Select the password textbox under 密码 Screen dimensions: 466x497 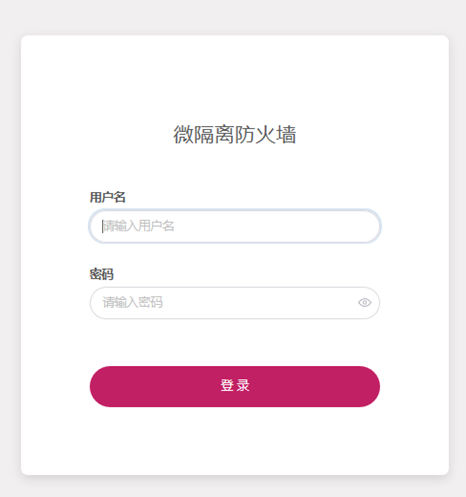point(235,303)
